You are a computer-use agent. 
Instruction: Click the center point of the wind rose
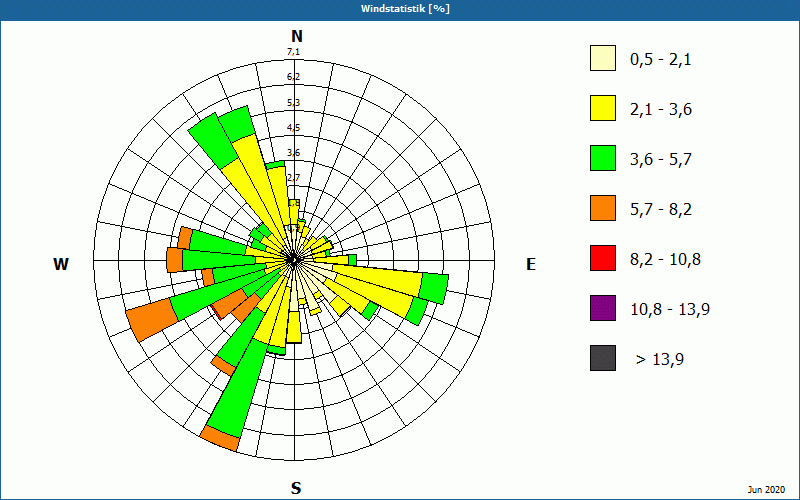click(x=294, y=260)
